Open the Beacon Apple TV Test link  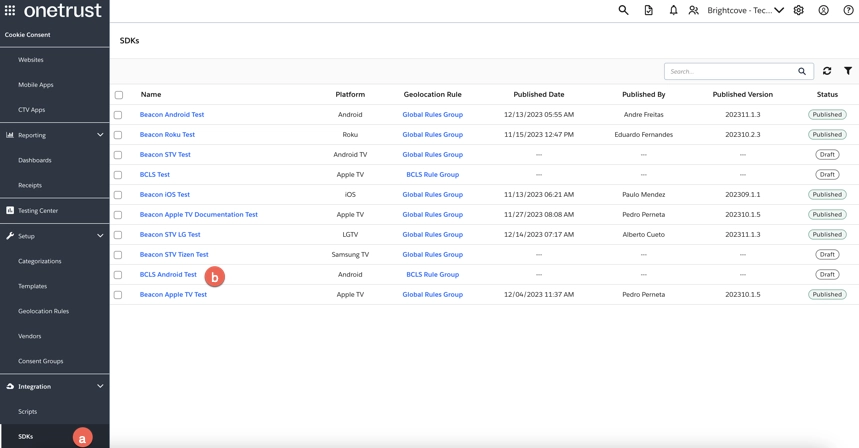point(173,294)
